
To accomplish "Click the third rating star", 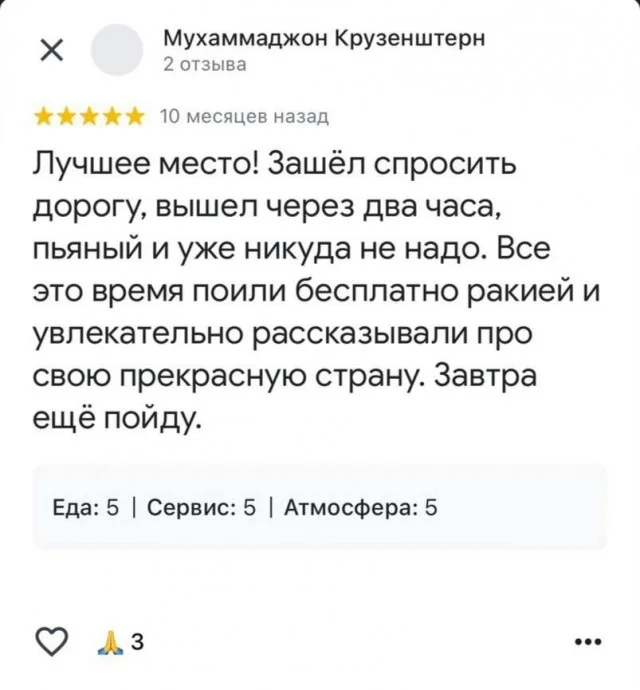I will click(x=88, y=118).
